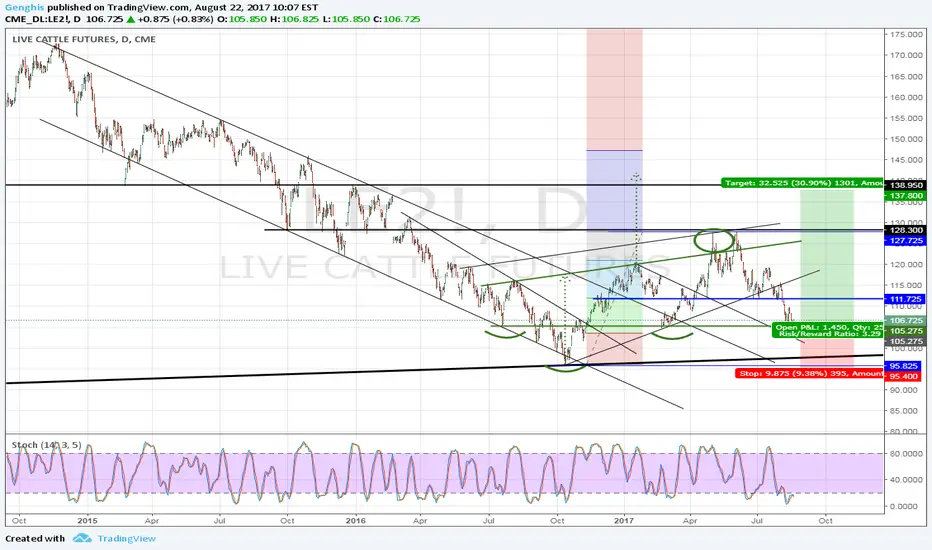Click the 120.000 price axis value
Image resolution: width=932 pixels, height=550 pixels.
coord(906,265)
